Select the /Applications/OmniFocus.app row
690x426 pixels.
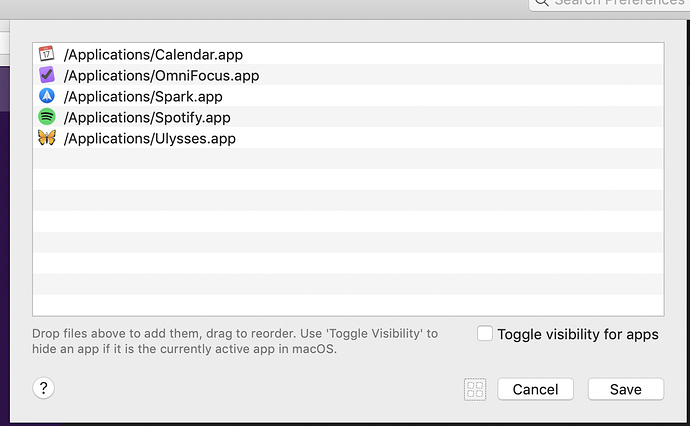(348, 75)
